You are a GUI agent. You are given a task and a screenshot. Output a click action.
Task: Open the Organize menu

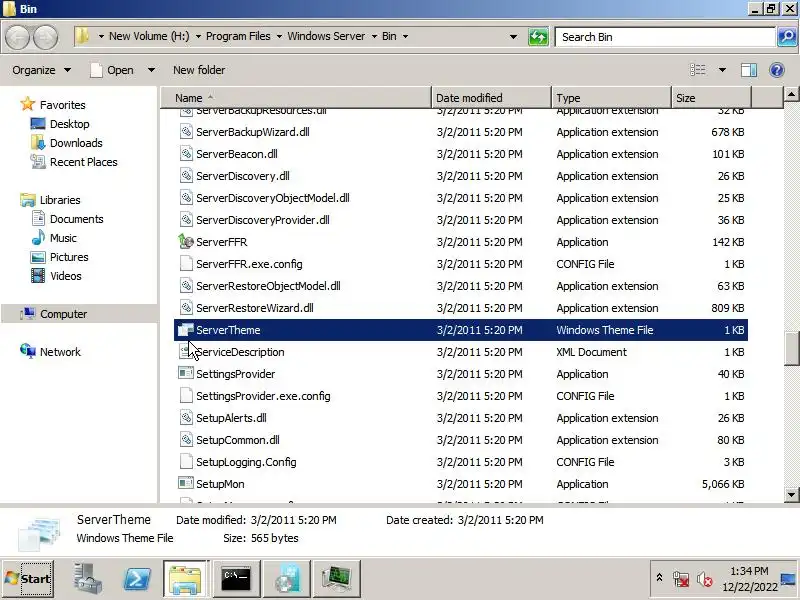42,70
